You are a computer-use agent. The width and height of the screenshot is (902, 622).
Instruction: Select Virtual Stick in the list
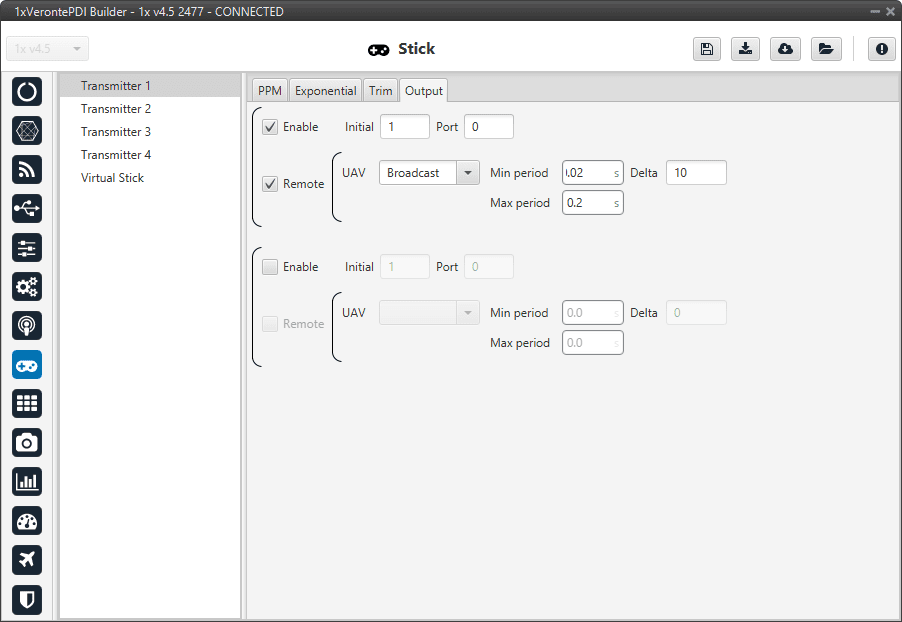(x=150, y=178)
